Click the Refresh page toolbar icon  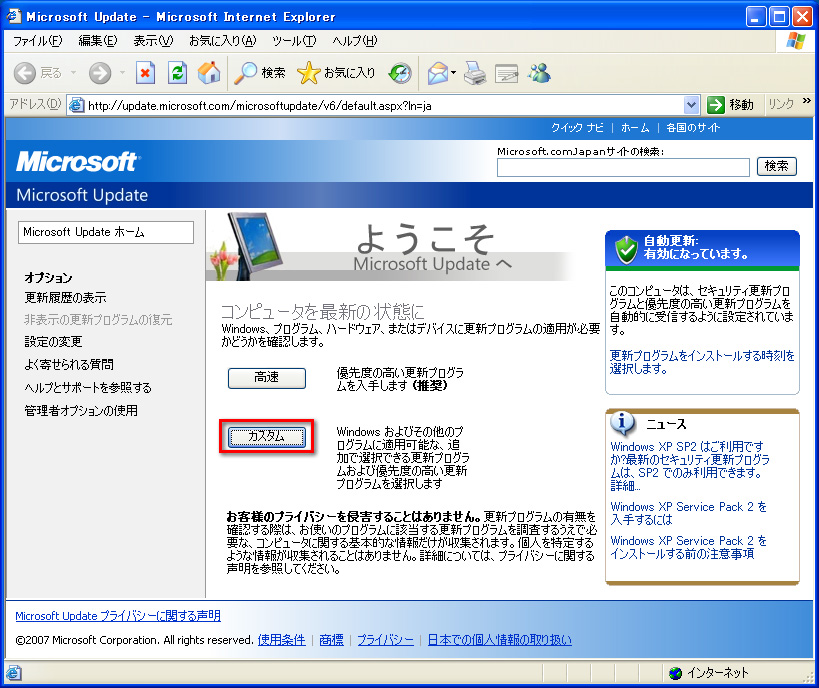pyautogui.click(x=177, y=73)
